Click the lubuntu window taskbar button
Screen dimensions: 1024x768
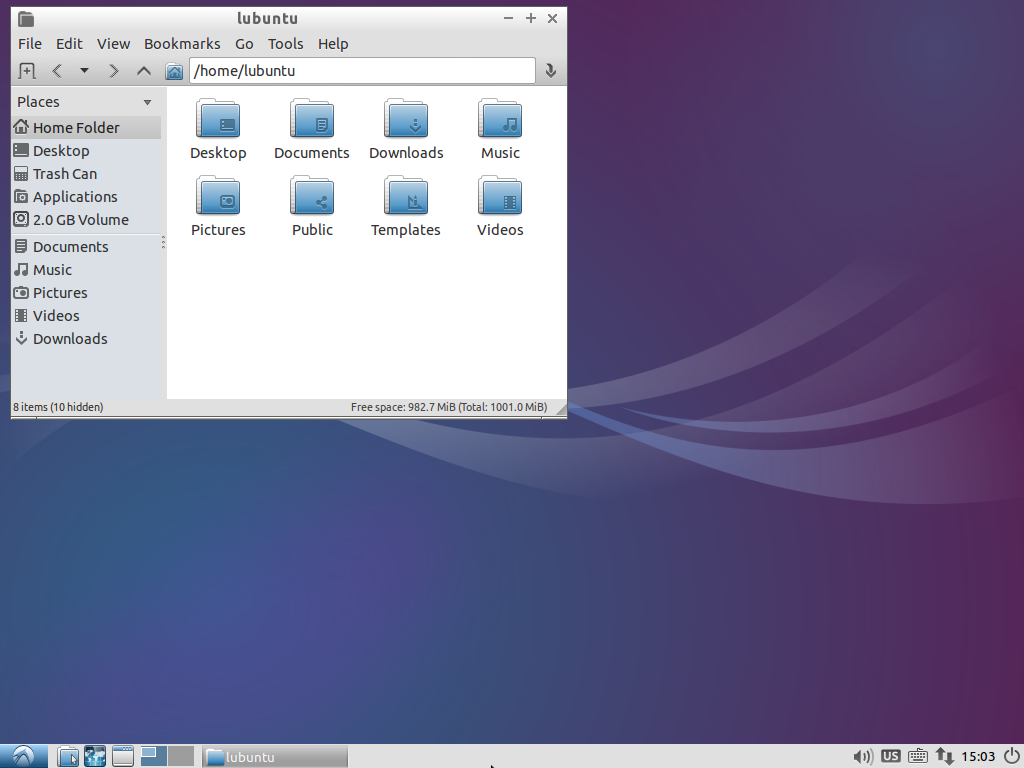(x=275, y=757)
